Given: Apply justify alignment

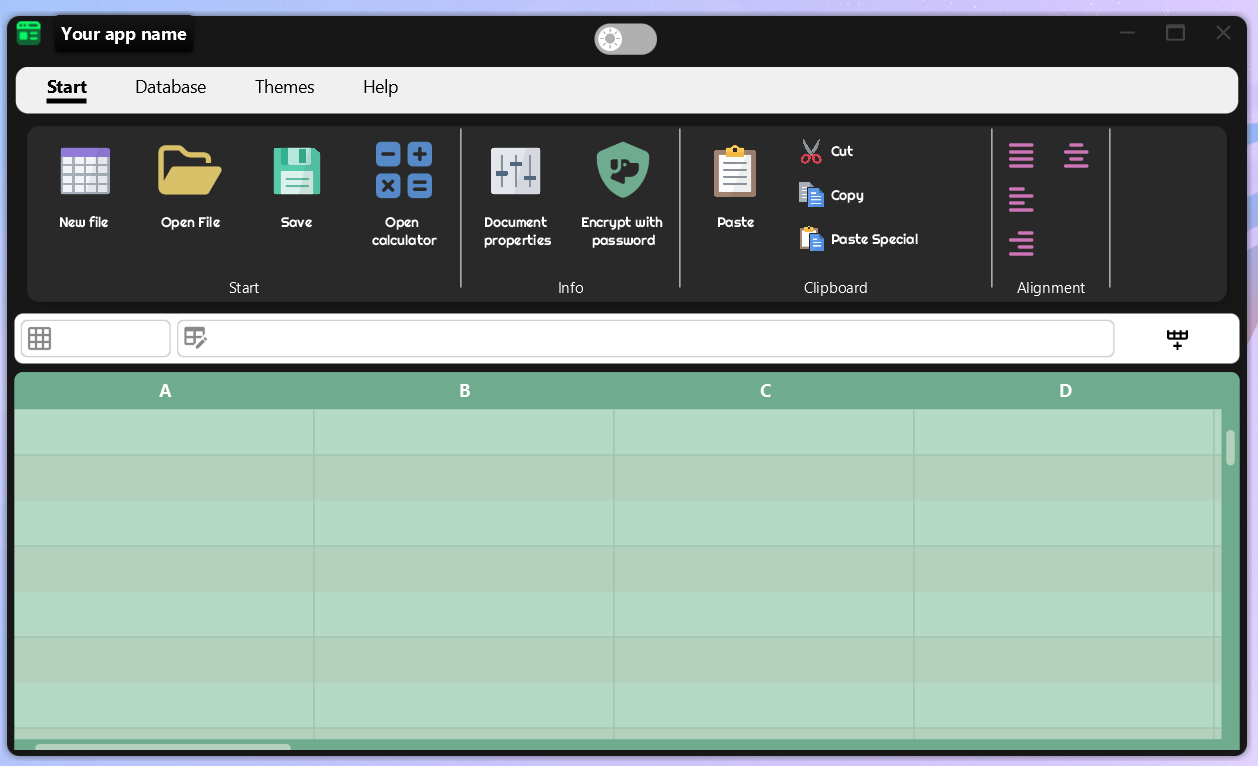Looking at the screenshot, I should click(x=1021, y=156).
